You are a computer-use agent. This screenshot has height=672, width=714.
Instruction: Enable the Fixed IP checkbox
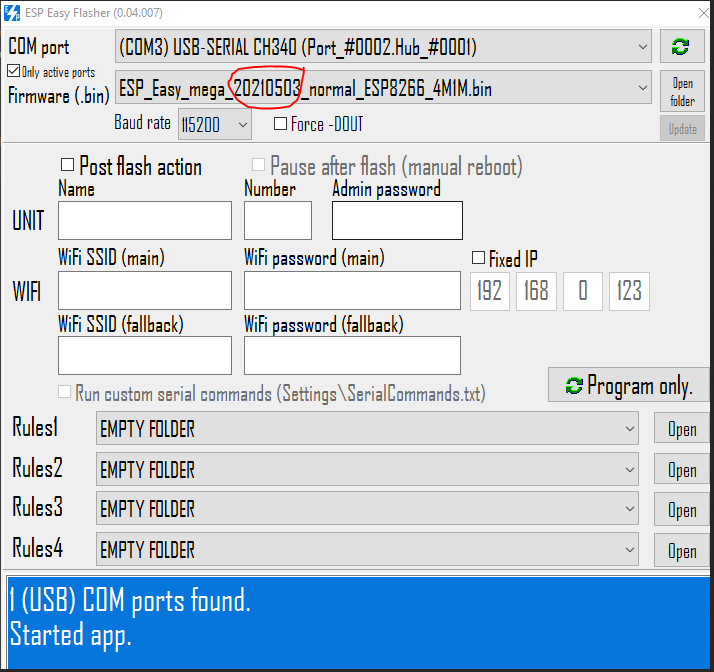click(x=478, y=258)
